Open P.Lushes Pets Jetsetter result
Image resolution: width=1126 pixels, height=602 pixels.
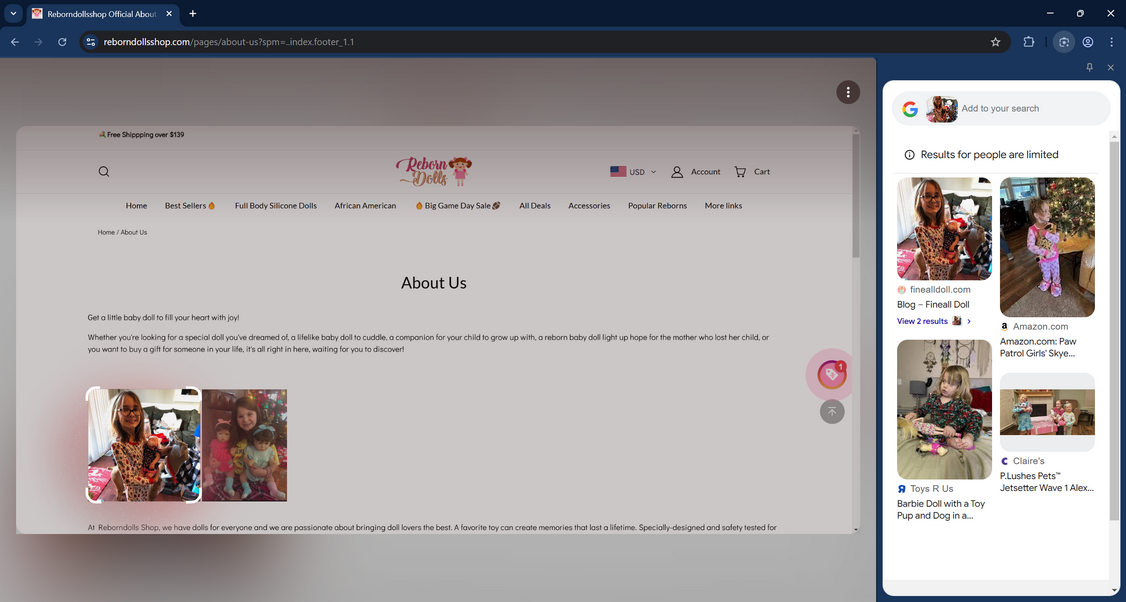pyautogui.click(x=1047, y=481)
